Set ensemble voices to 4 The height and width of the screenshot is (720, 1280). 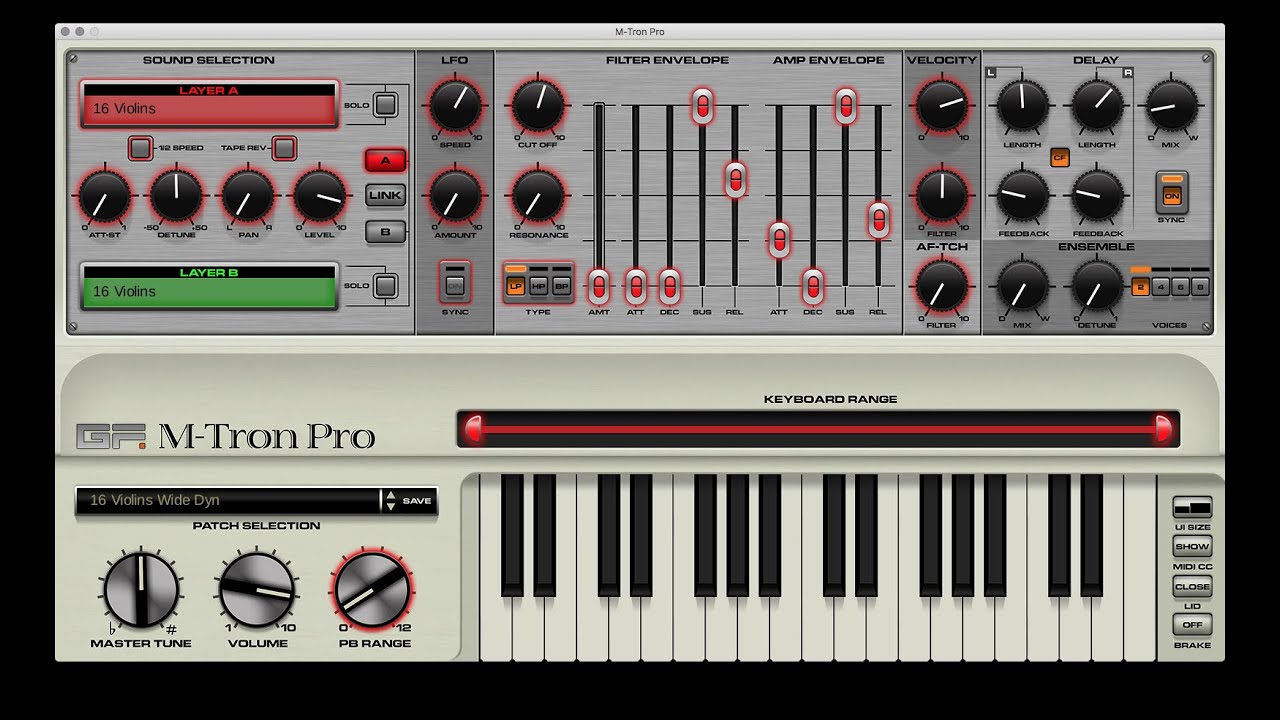click(1161, 287)
